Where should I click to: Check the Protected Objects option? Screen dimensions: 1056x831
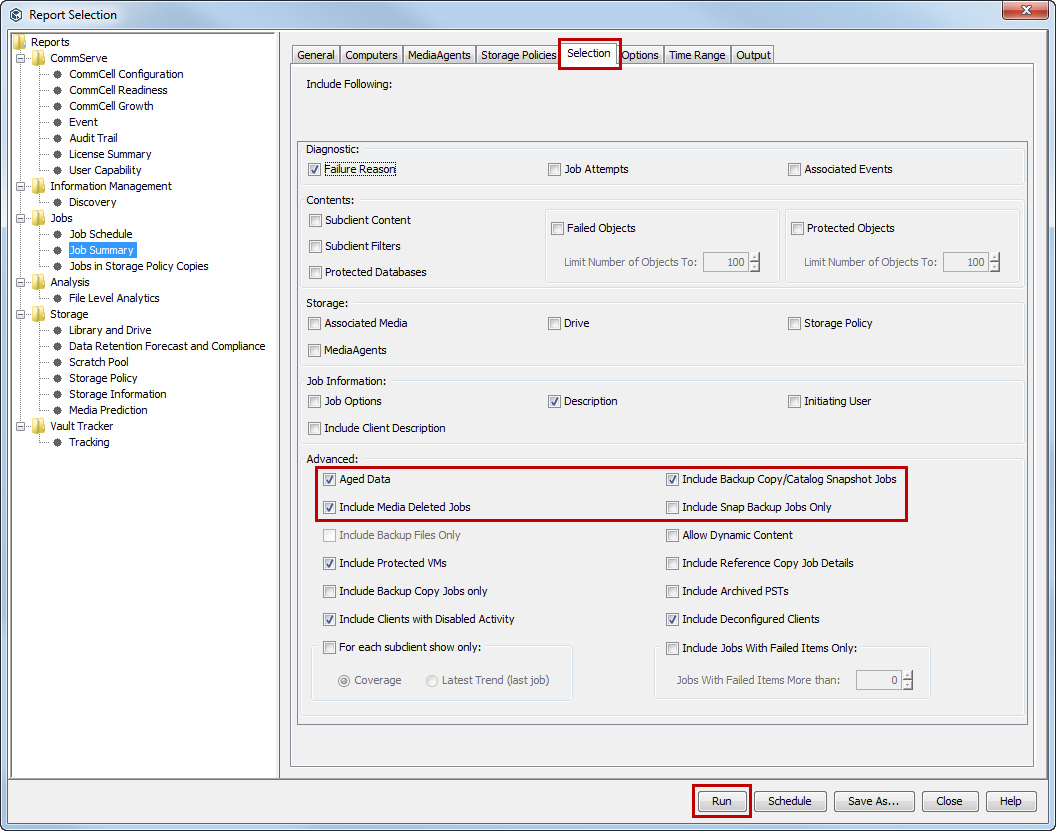click(797, 228)
